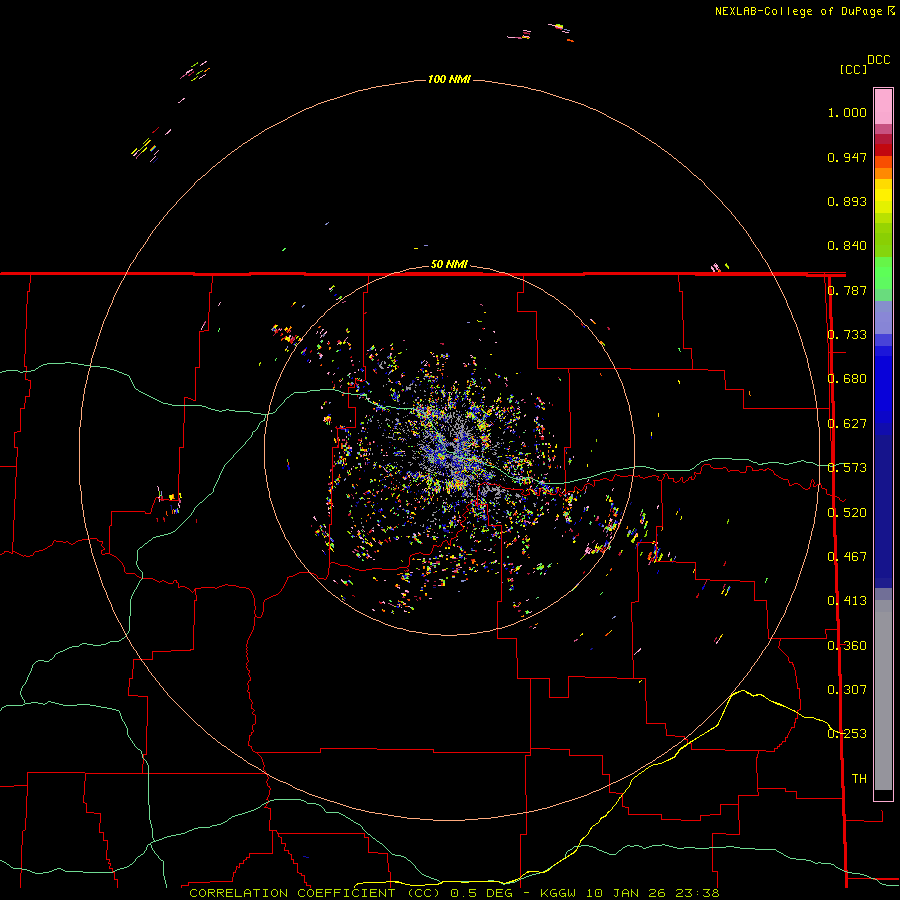The height and width of the screenshot is (900, 900).
Task: Click the CORRELATION COEFFICIENT caption title
Action: 292,893
